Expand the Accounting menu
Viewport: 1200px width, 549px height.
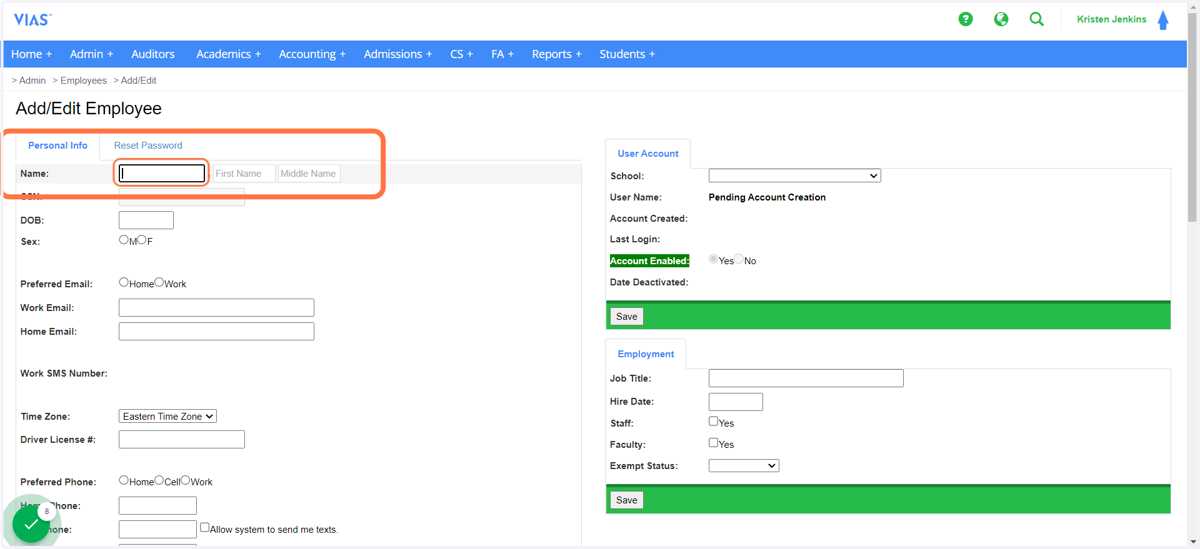tap(312, 54)
